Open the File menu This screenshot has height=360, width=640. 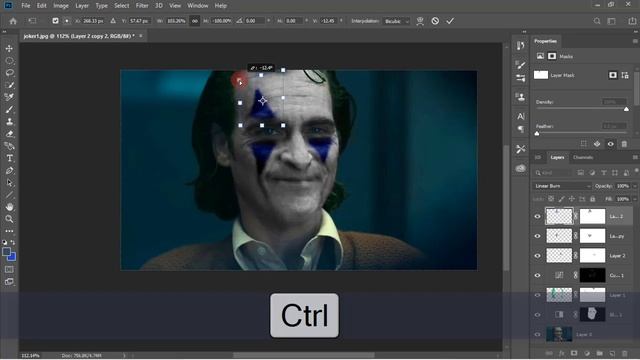[x=25, y=6]
